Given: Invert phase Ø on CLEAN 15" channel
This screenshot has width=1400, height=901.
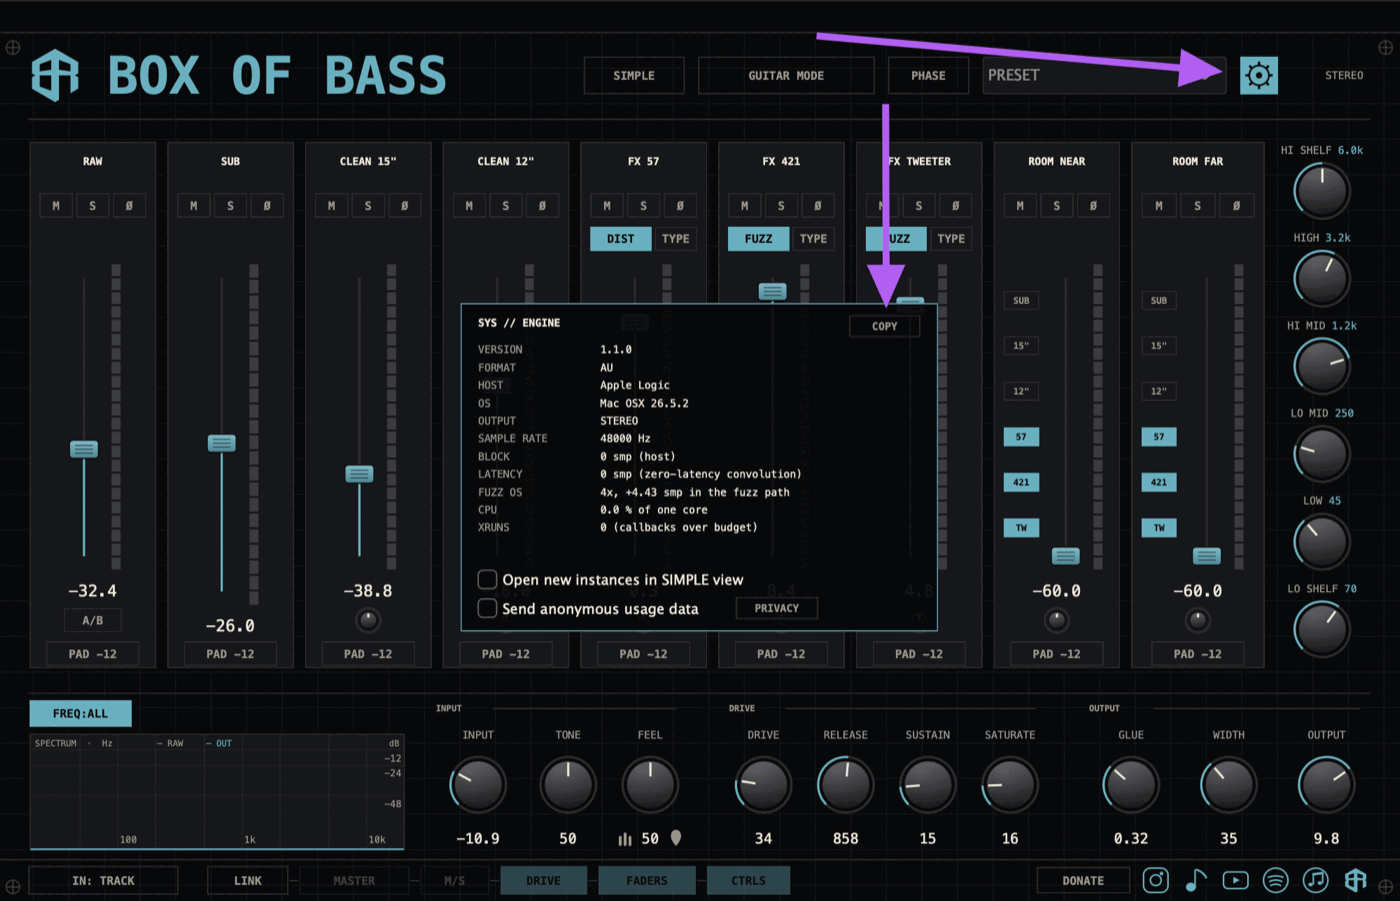Looking at the screenshot, I should [405, 206].
